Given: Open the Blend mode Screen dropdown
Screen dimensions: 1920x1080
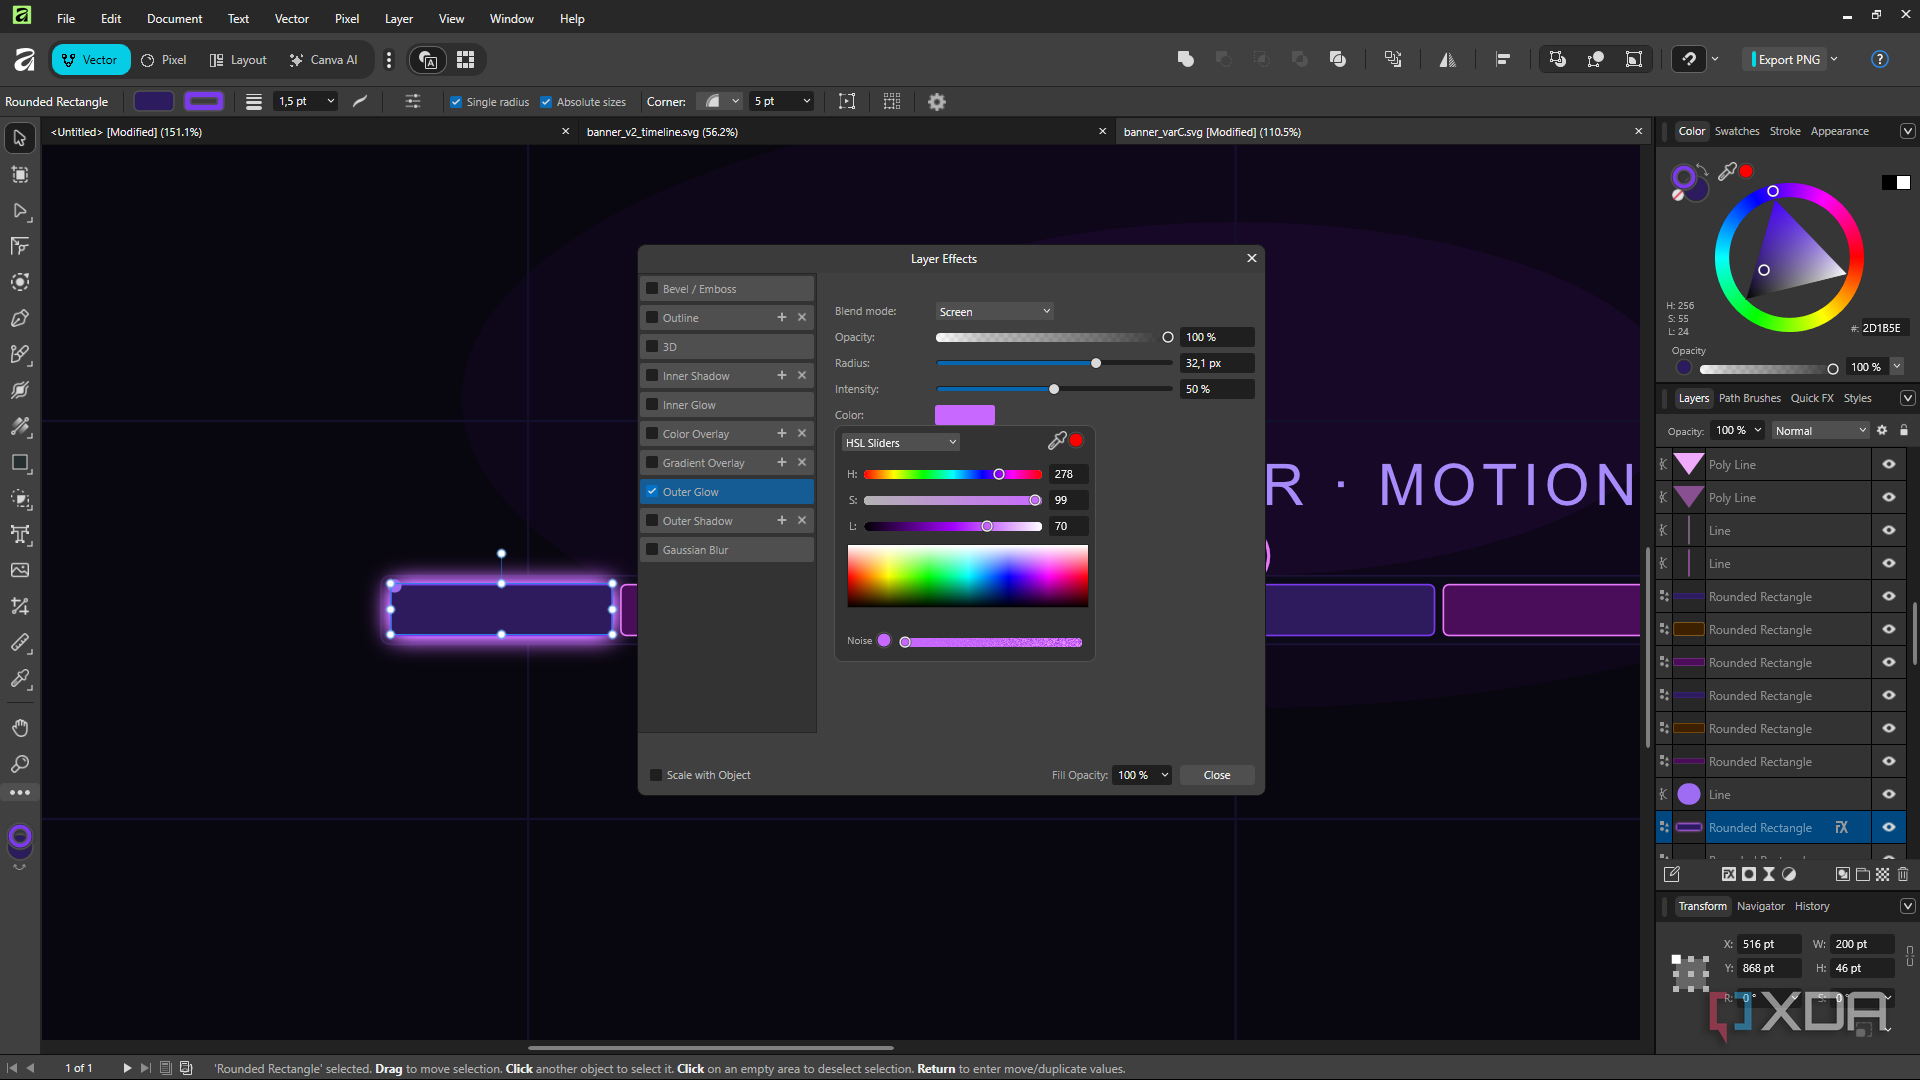Looking at the screenshot, I should pyautogui.click(x=994, y=312).
